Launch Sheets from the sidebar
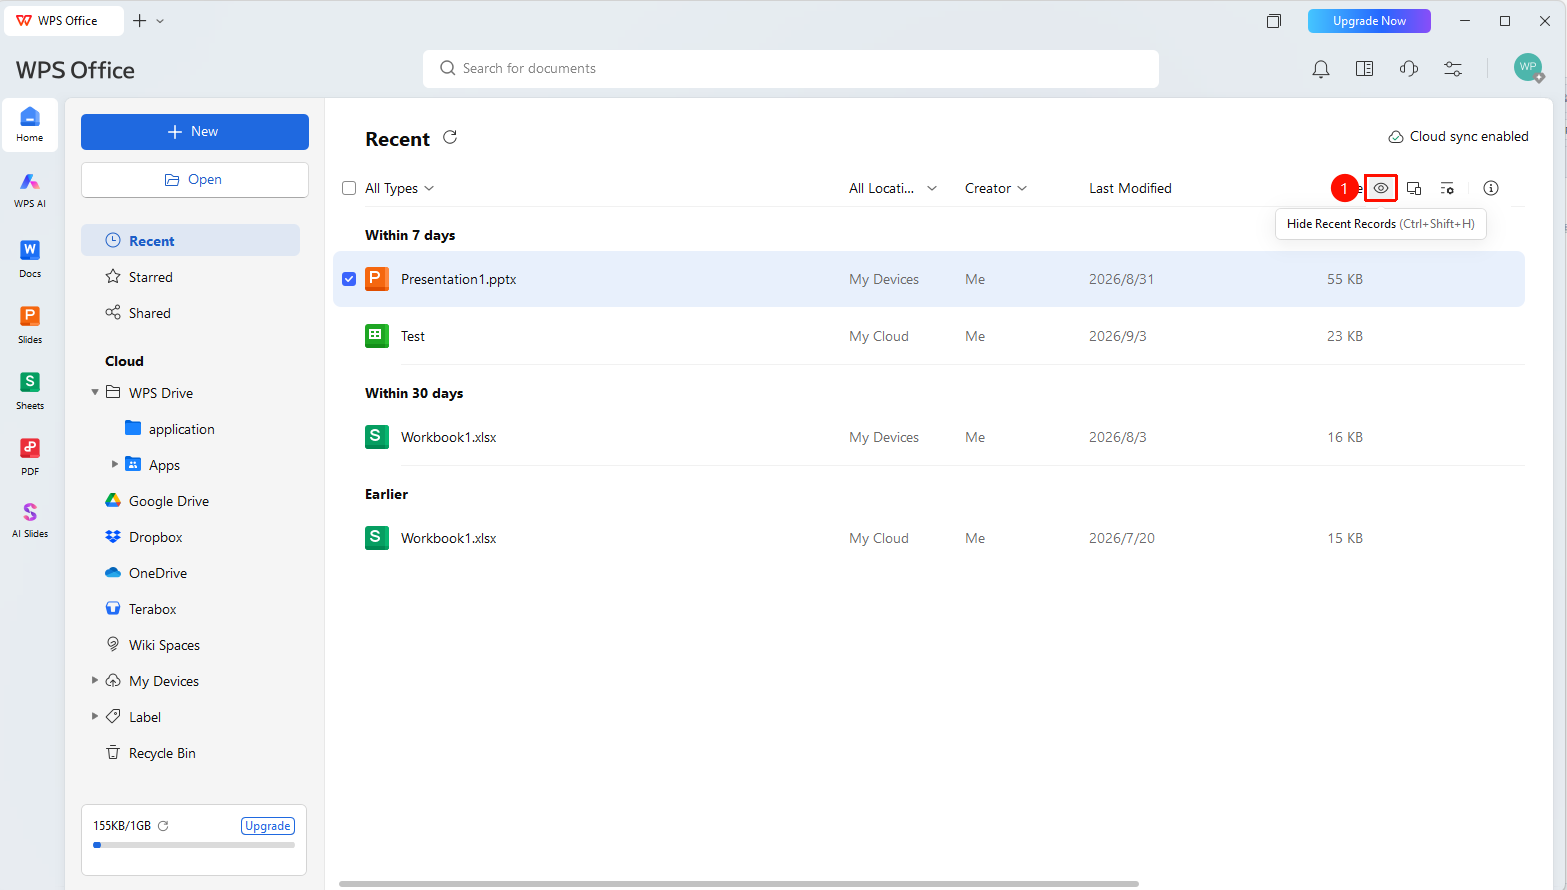Viewport: 1567px width, 890px height. [x=30, y=390]
